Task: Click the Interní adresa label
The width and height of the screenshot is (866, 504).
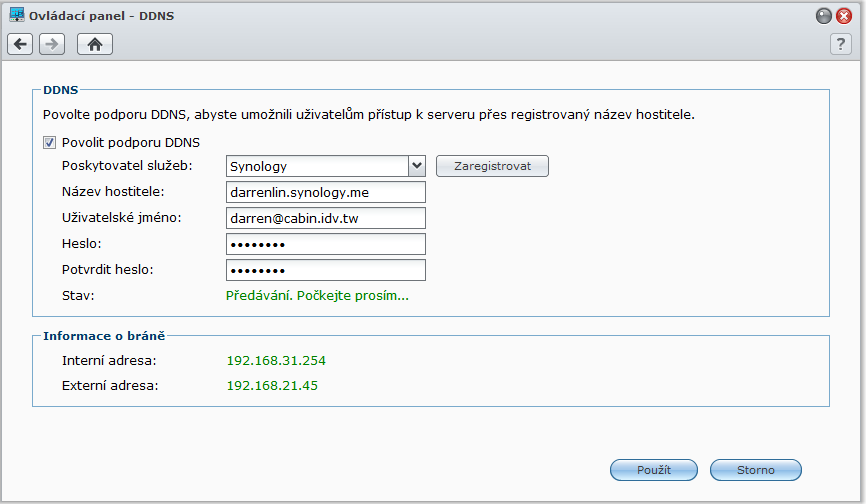Action: (x=109, y=360)
